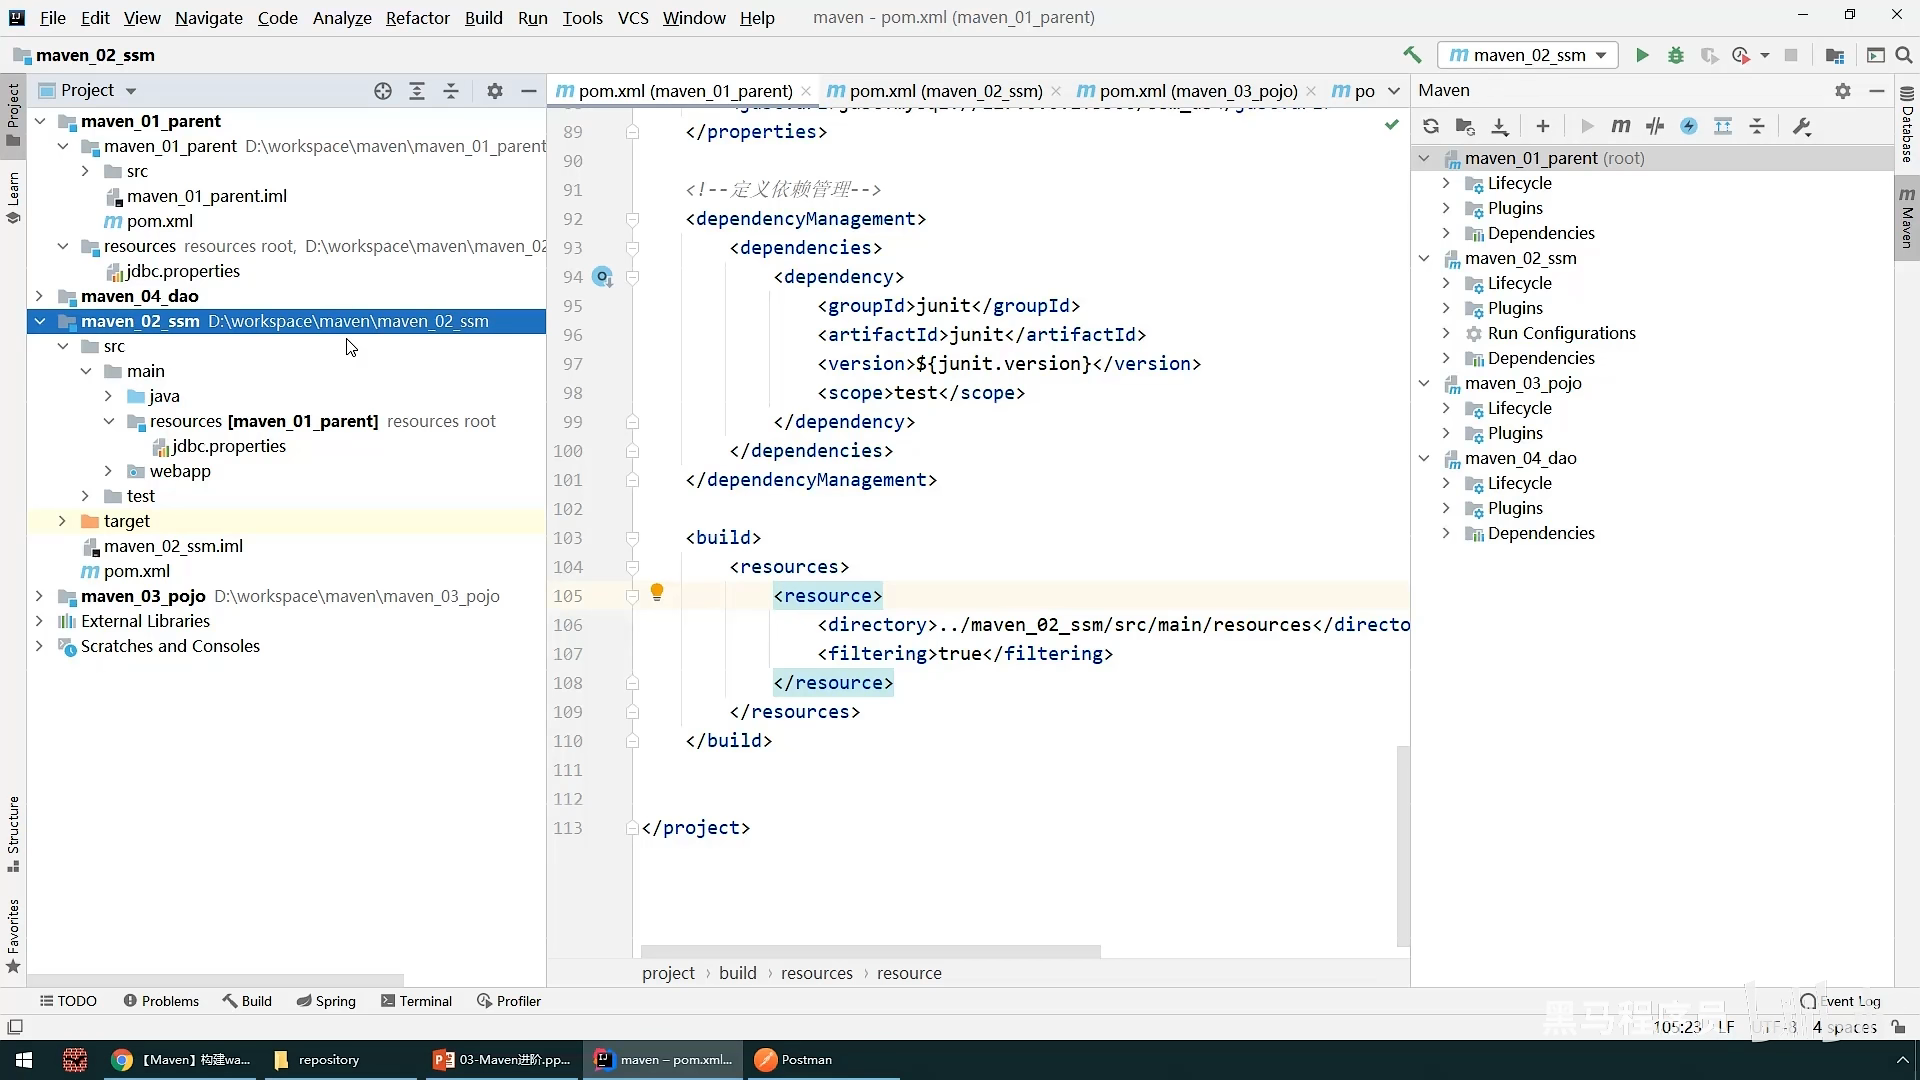Image resolution: width=1920 pixels, height=1080 pixels.
Task: Open run configuration dropdown maven_02_ssm
Action: pyautogui.click(x=1527, y=55)
